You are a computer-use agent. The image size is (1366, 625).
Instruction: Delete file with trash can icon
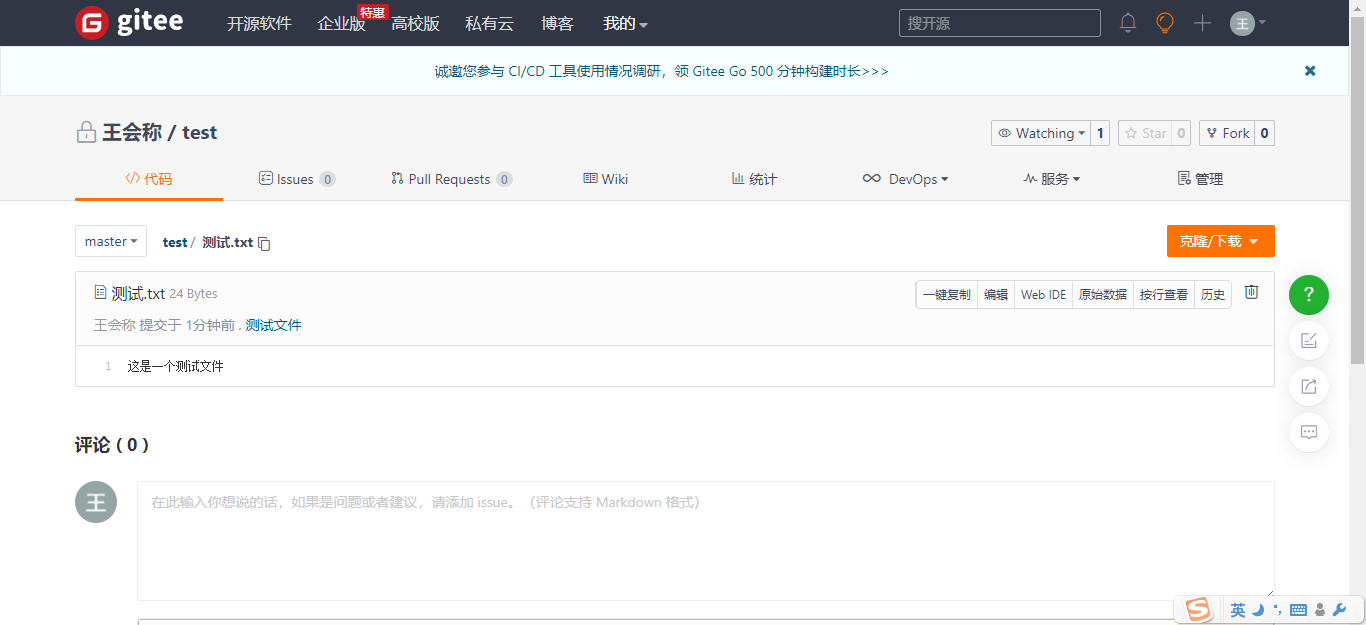(x=1251, y=292)
